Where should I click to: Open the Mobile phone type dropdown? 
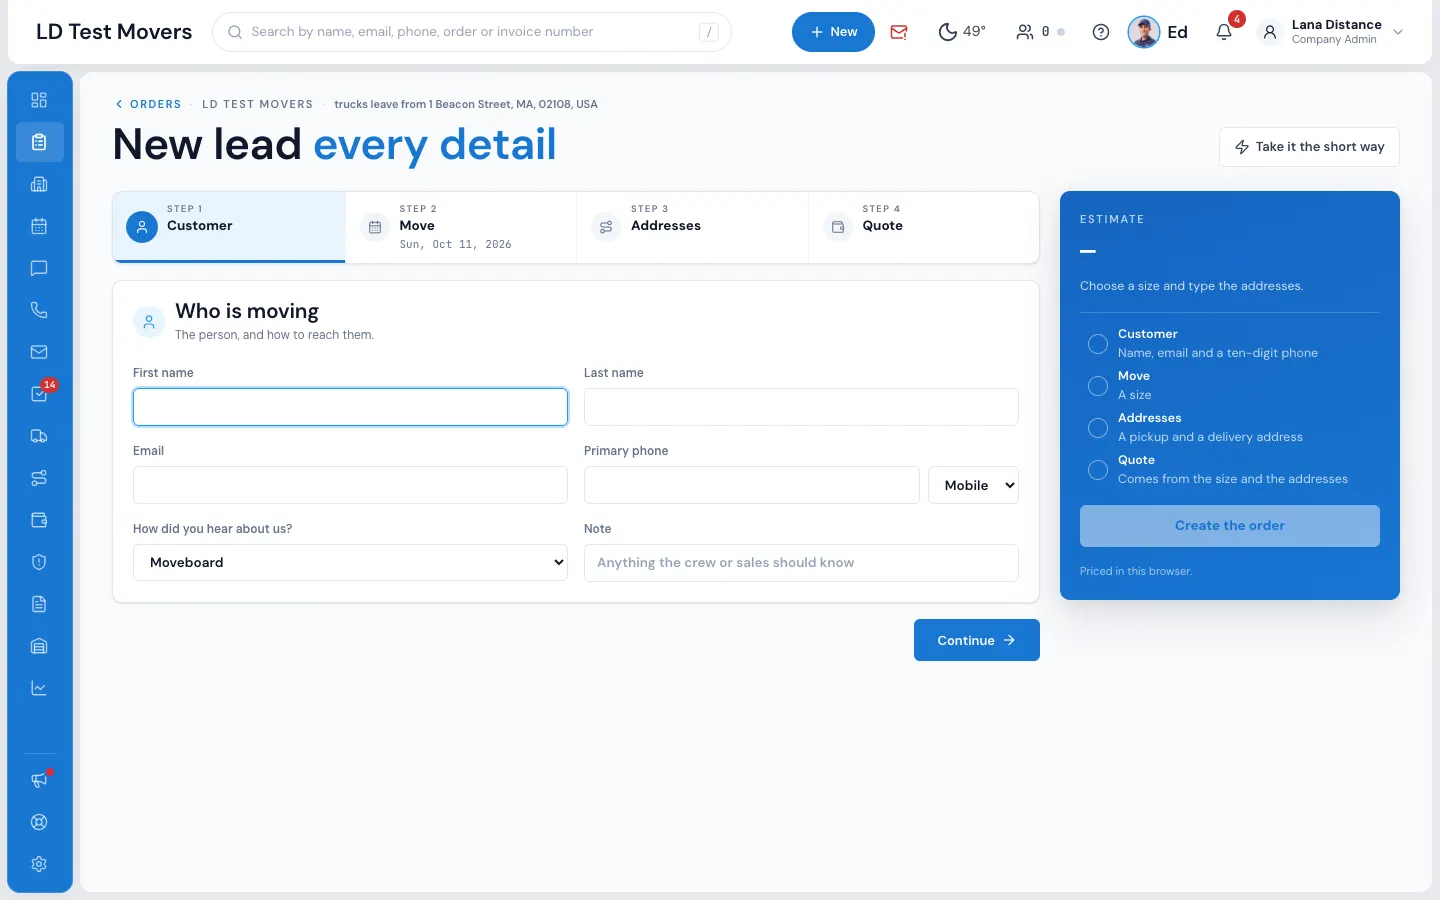[974, 485]
